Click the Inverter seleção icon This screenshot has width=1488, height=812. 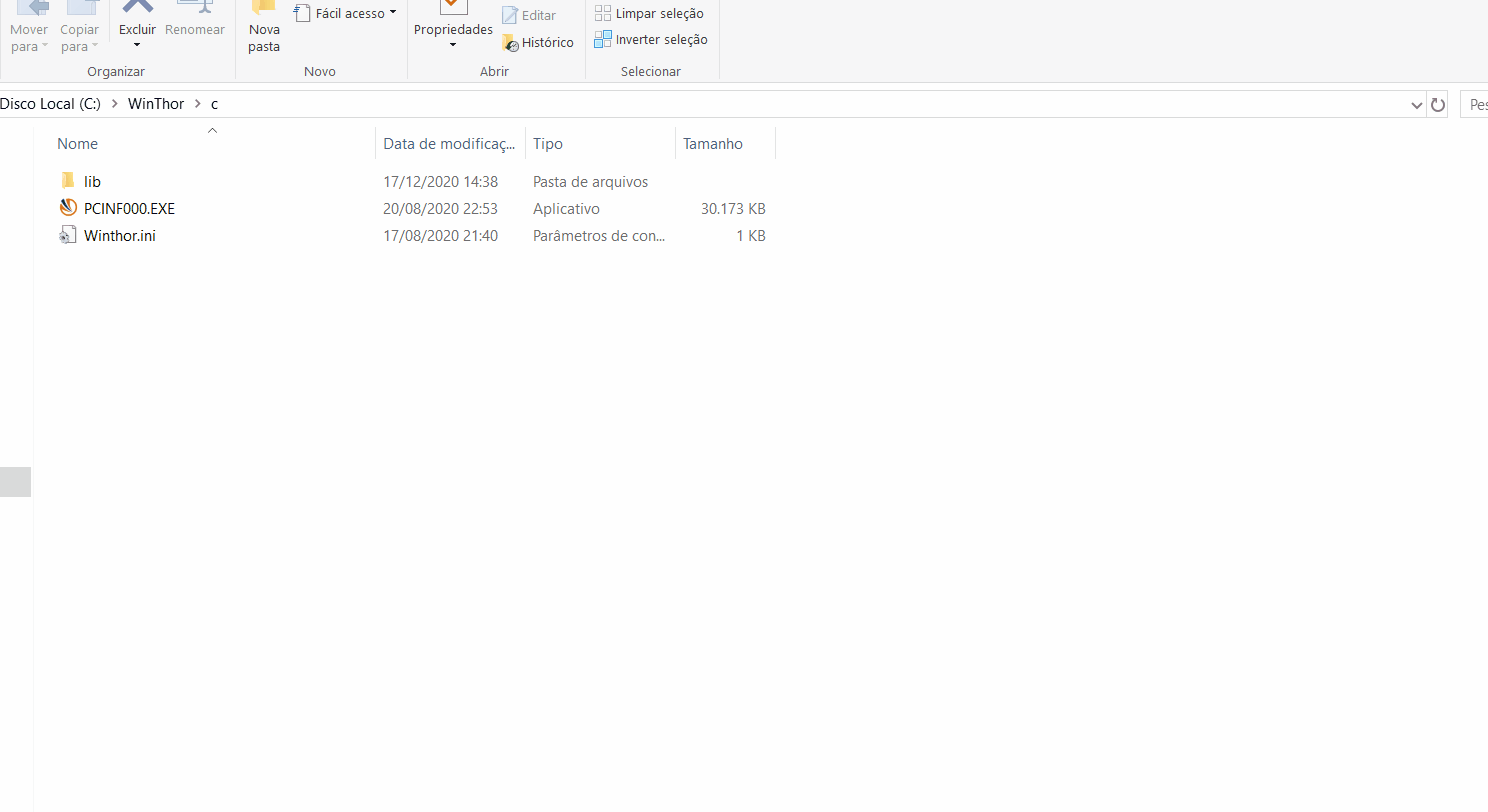pos(603,40)
